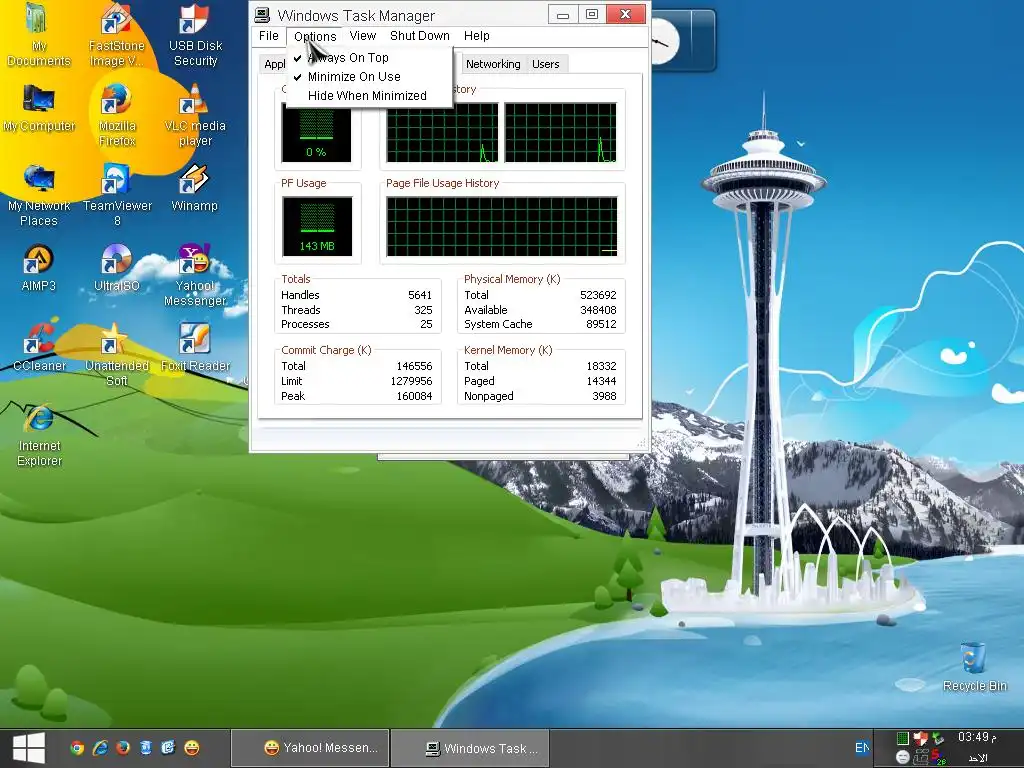Image resolution: width=1024 pixels, height=768 pixels.
Task: Close the Options menu header
Action: pyautogui.click(x=315, y=36)
